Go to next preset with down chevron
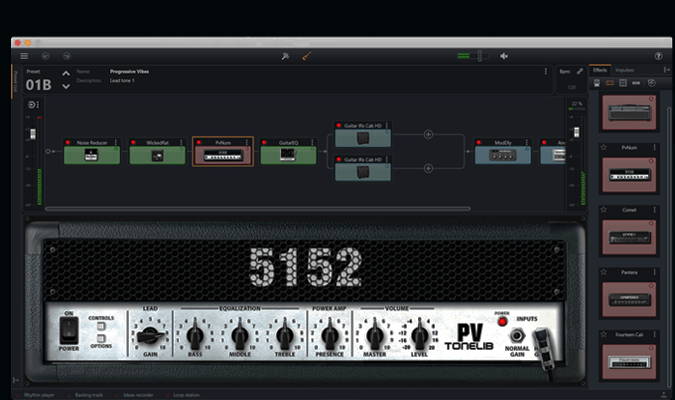Screen dimensions: 675x400 pyautogui.click(x=66, y=86)
